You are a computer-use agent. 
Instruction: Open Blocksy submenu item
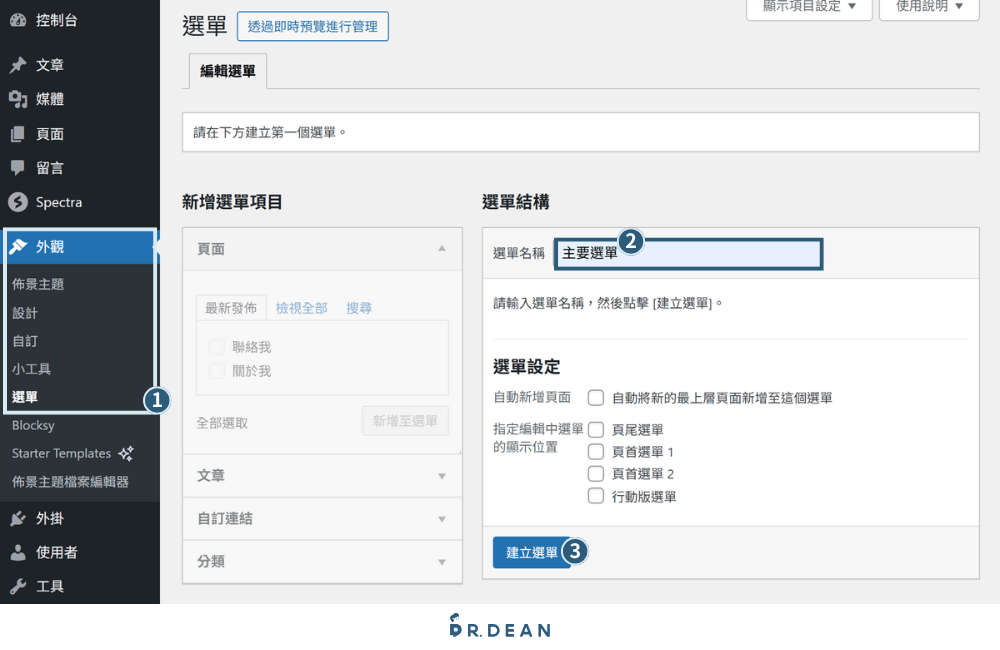[x=33, y=425]
